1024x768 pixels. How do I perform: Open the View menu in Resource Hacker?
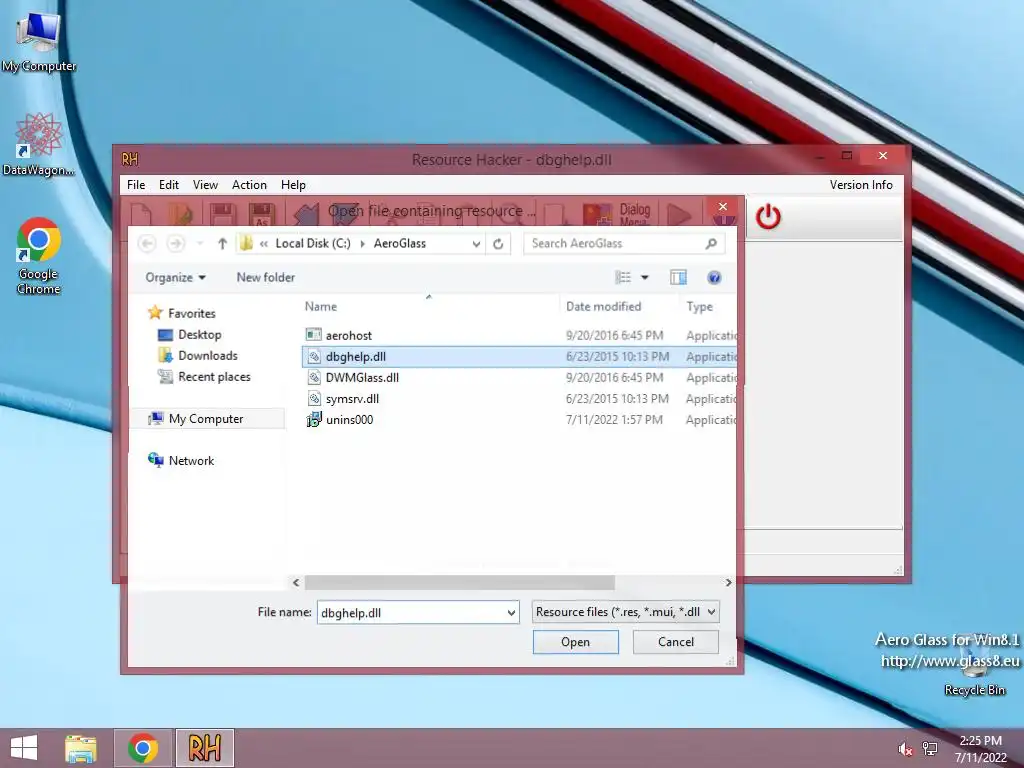(x=205, y=185)
